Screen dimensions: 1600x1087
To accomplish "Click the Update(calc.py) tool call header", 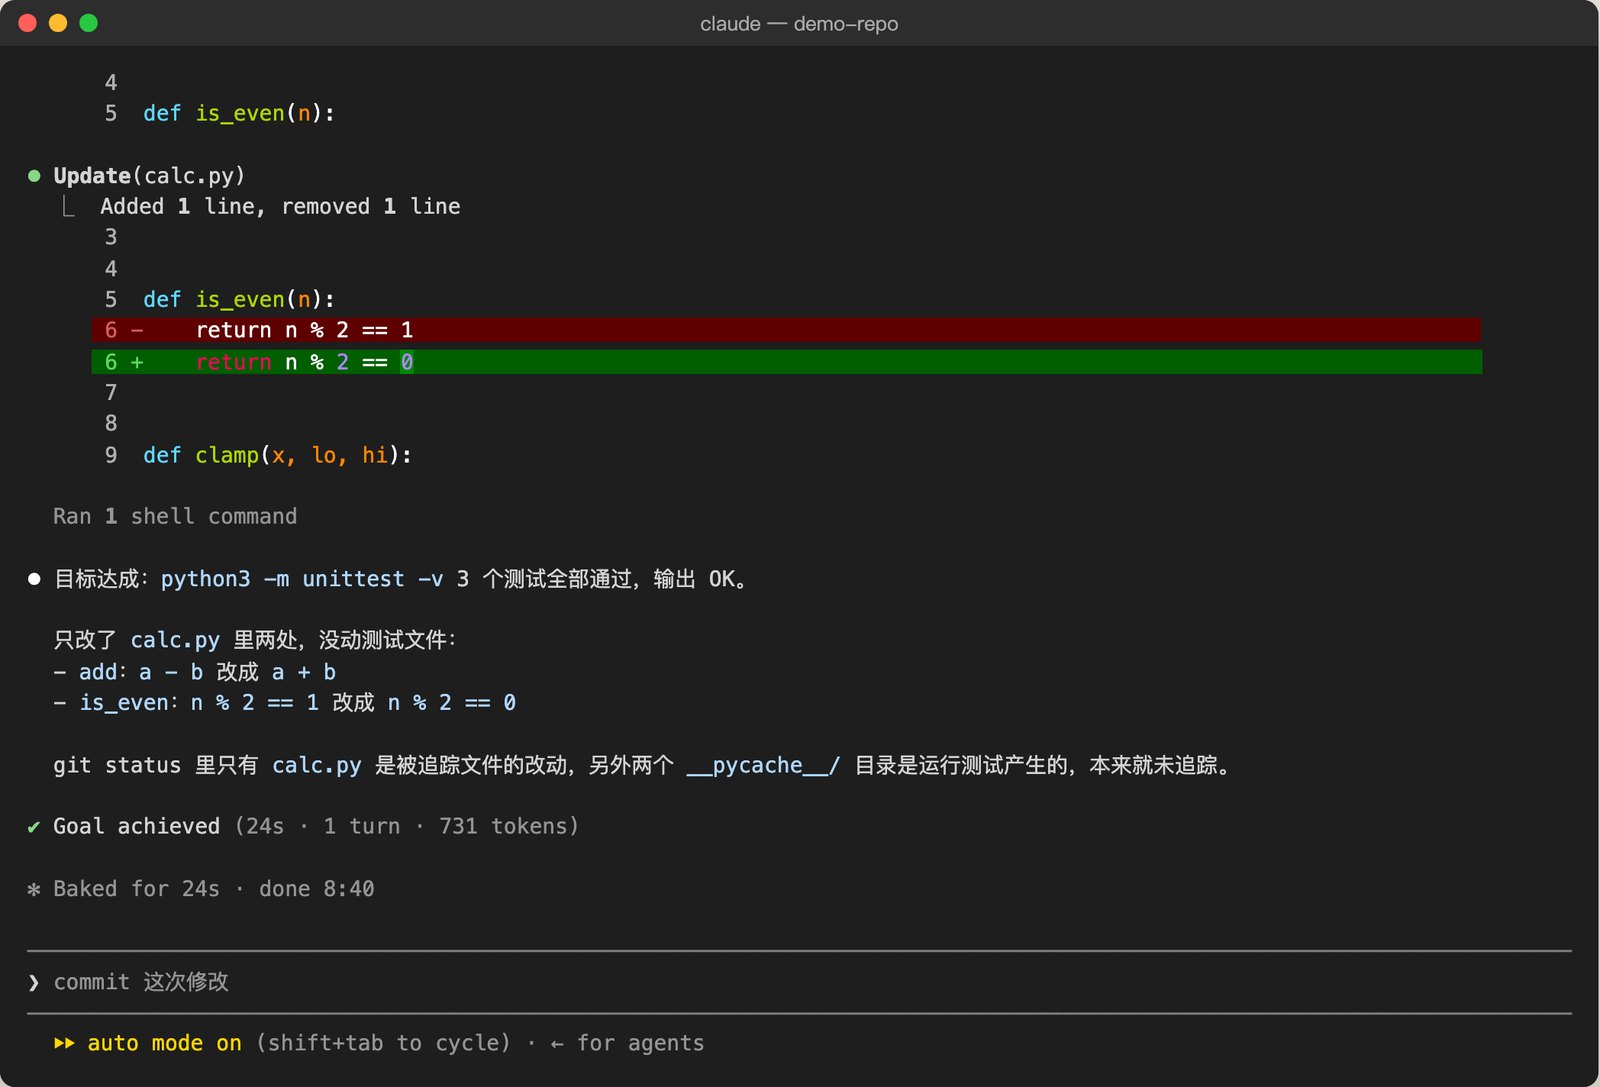I will [149, 176].
